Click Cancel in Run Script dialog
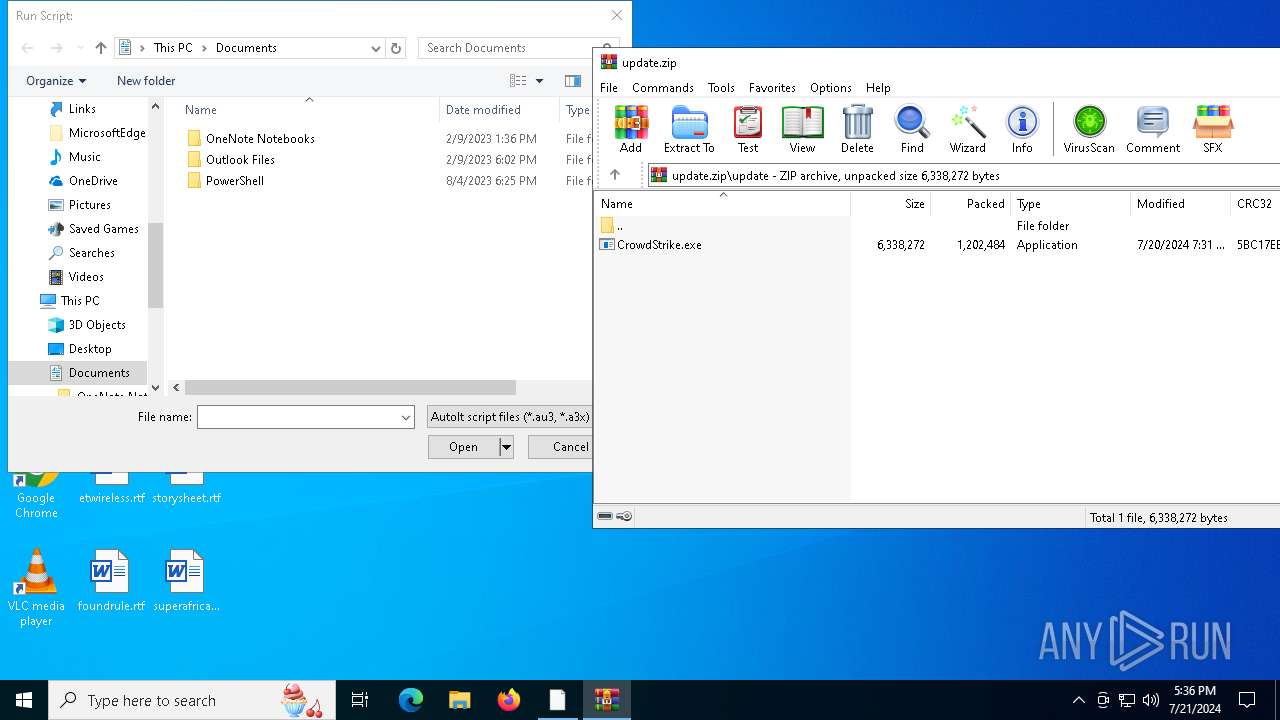This screenshot has width=1280, height=720. 561,447
